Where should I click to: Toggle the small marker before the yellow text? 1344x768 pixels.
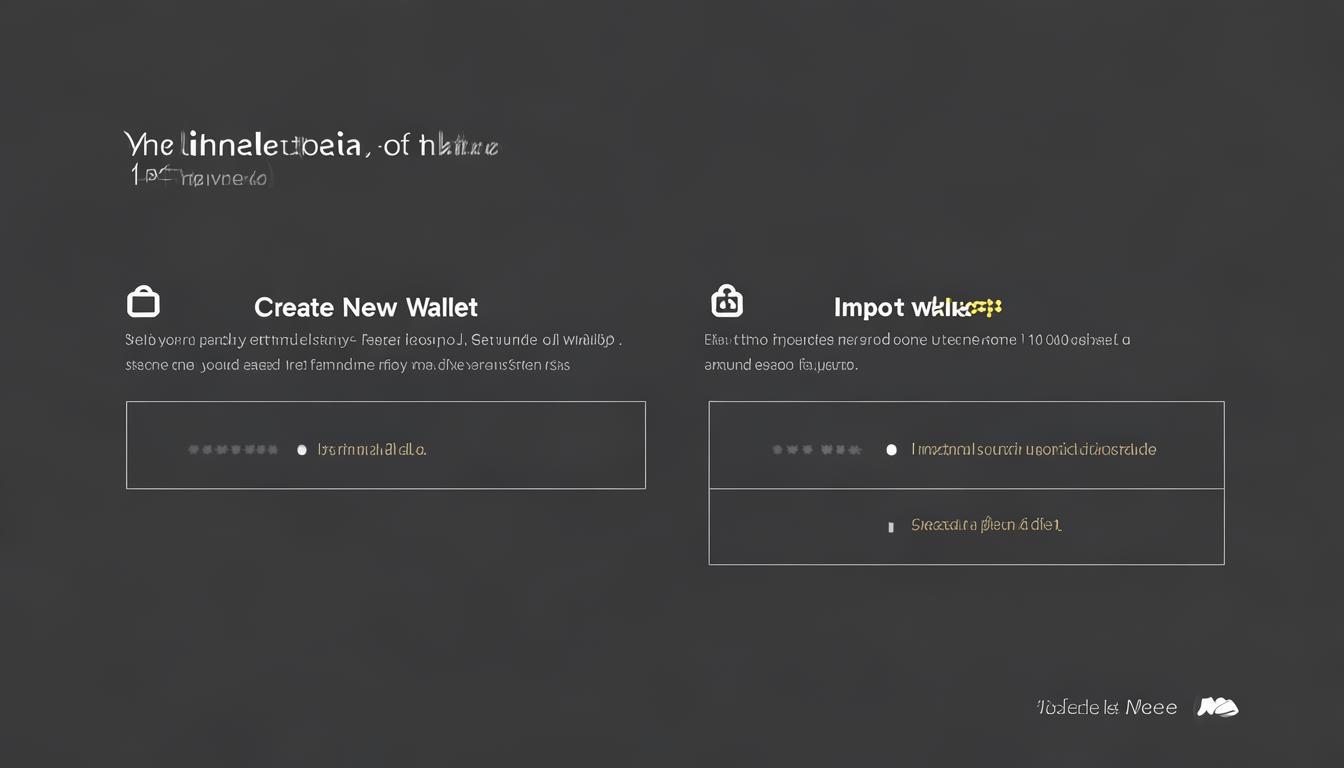point(891,526)
